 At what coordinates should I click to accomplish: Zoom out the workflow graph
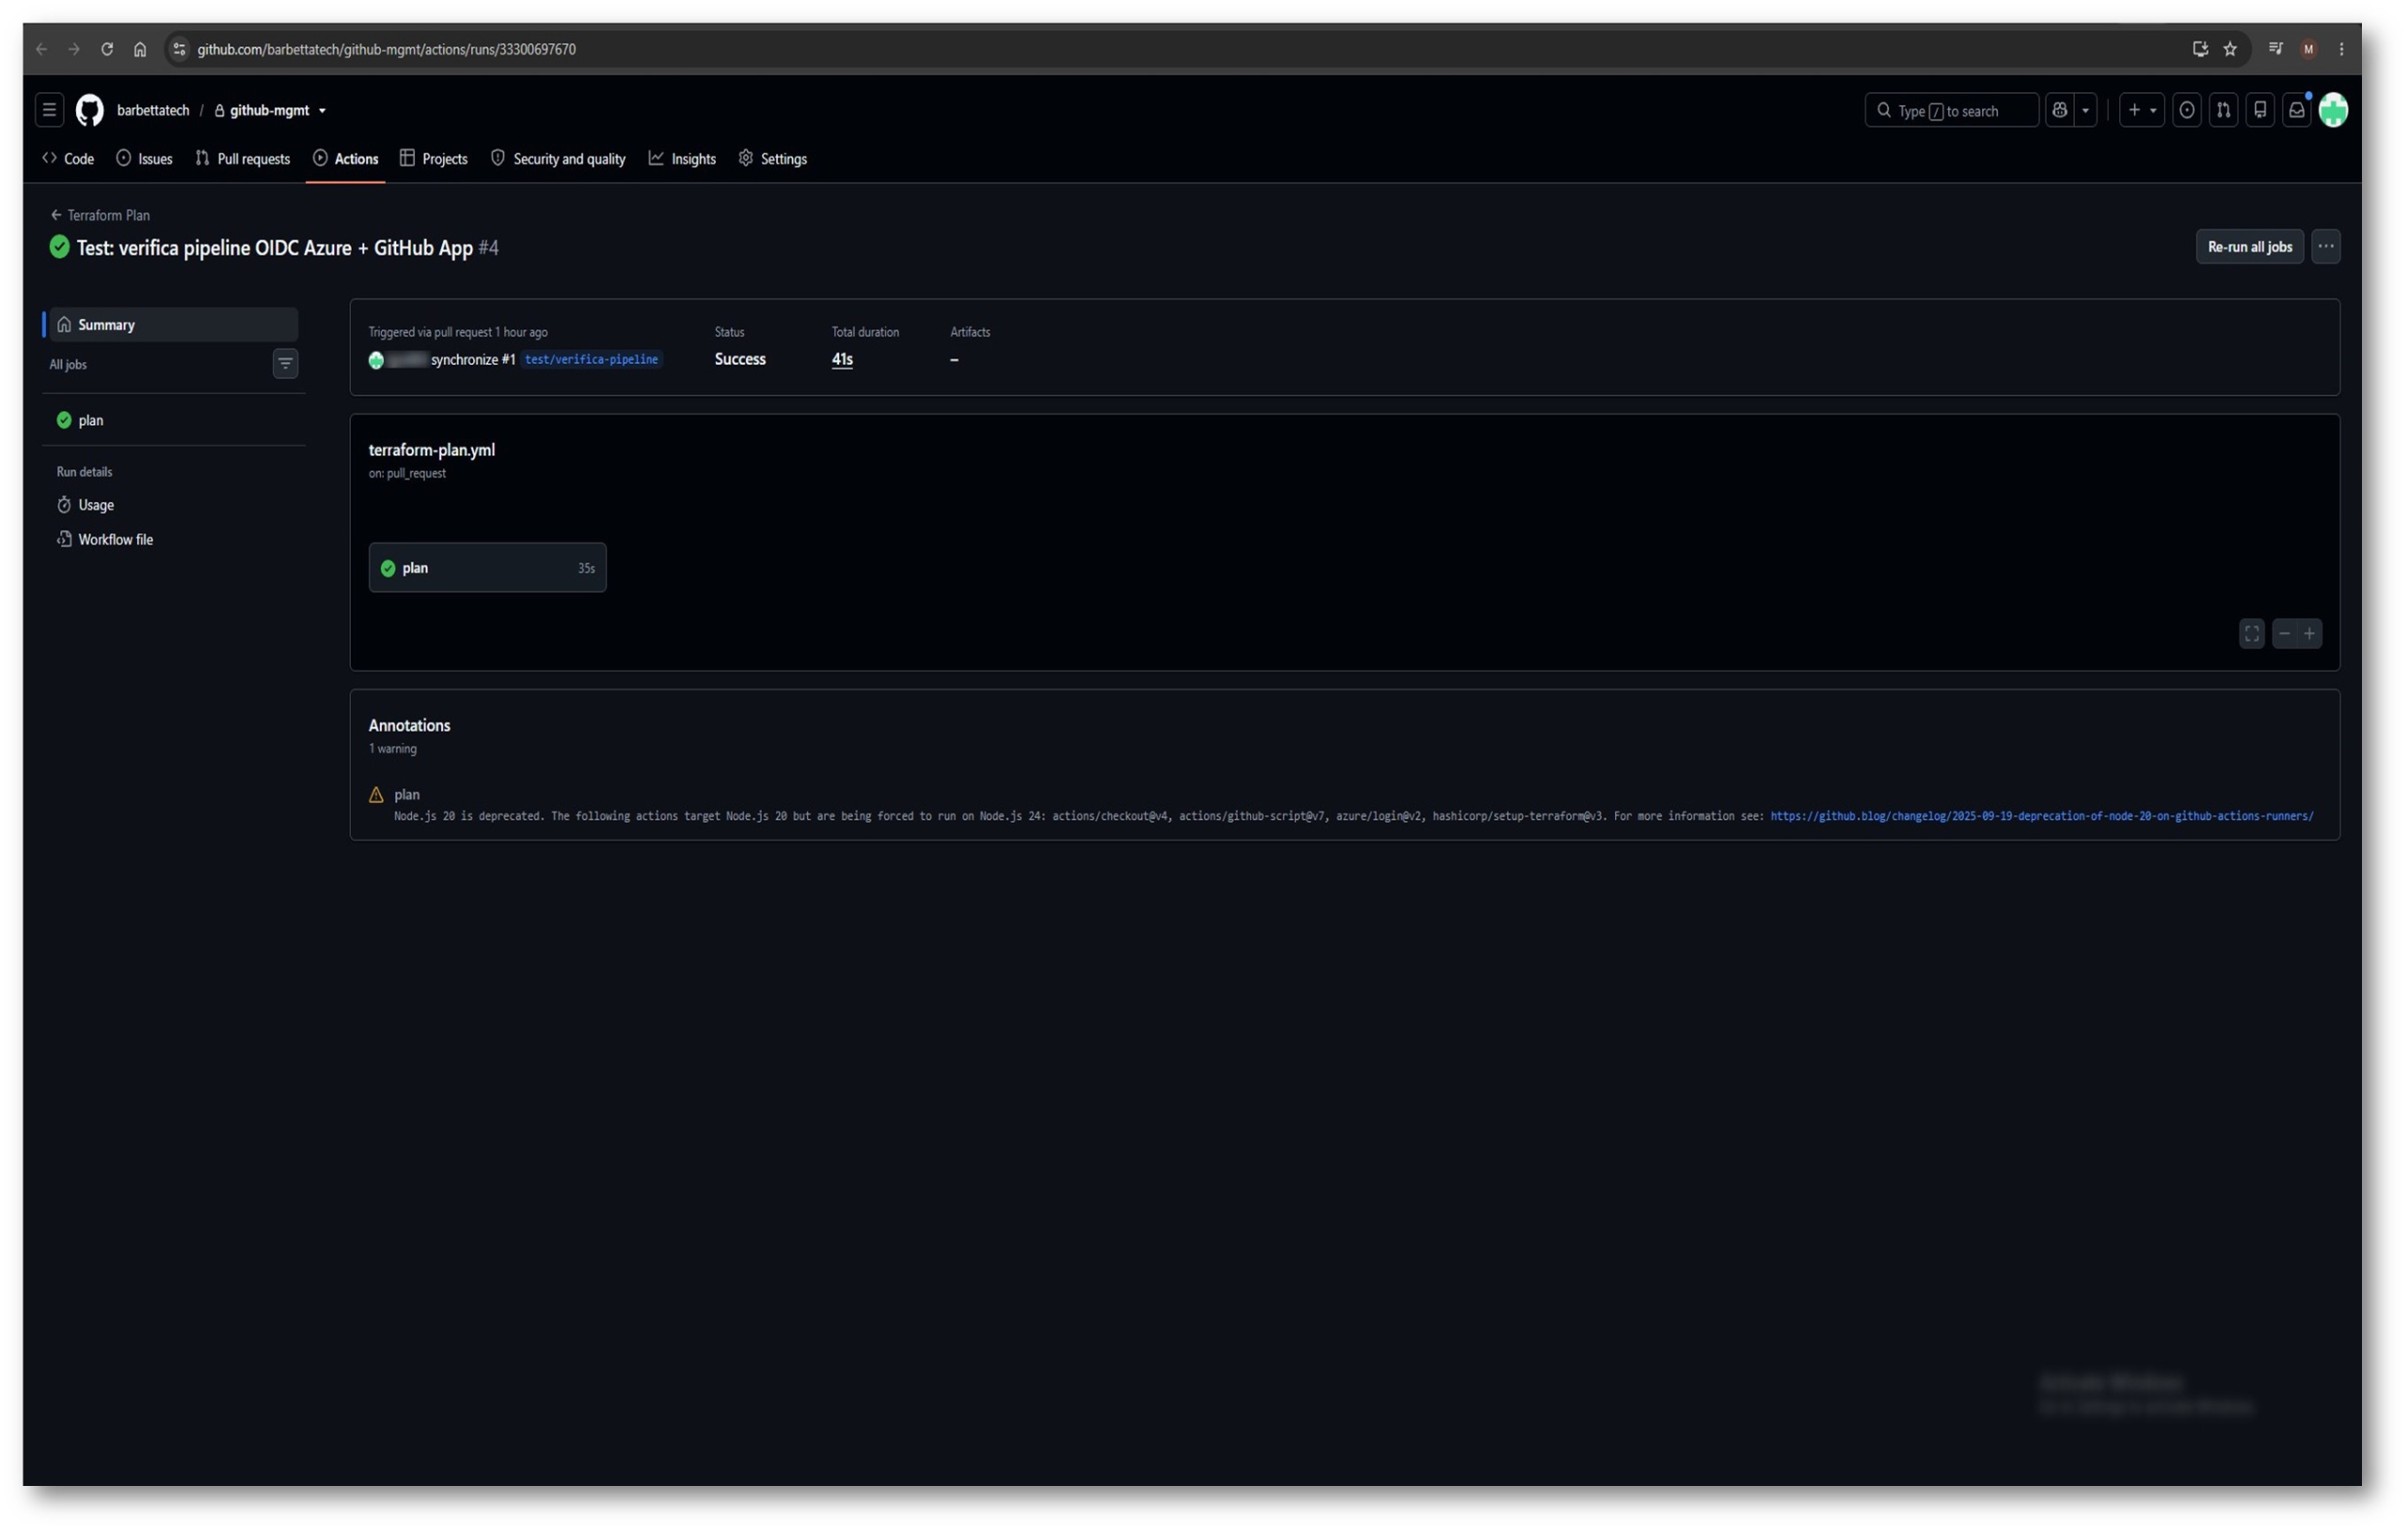(2284, 634)
